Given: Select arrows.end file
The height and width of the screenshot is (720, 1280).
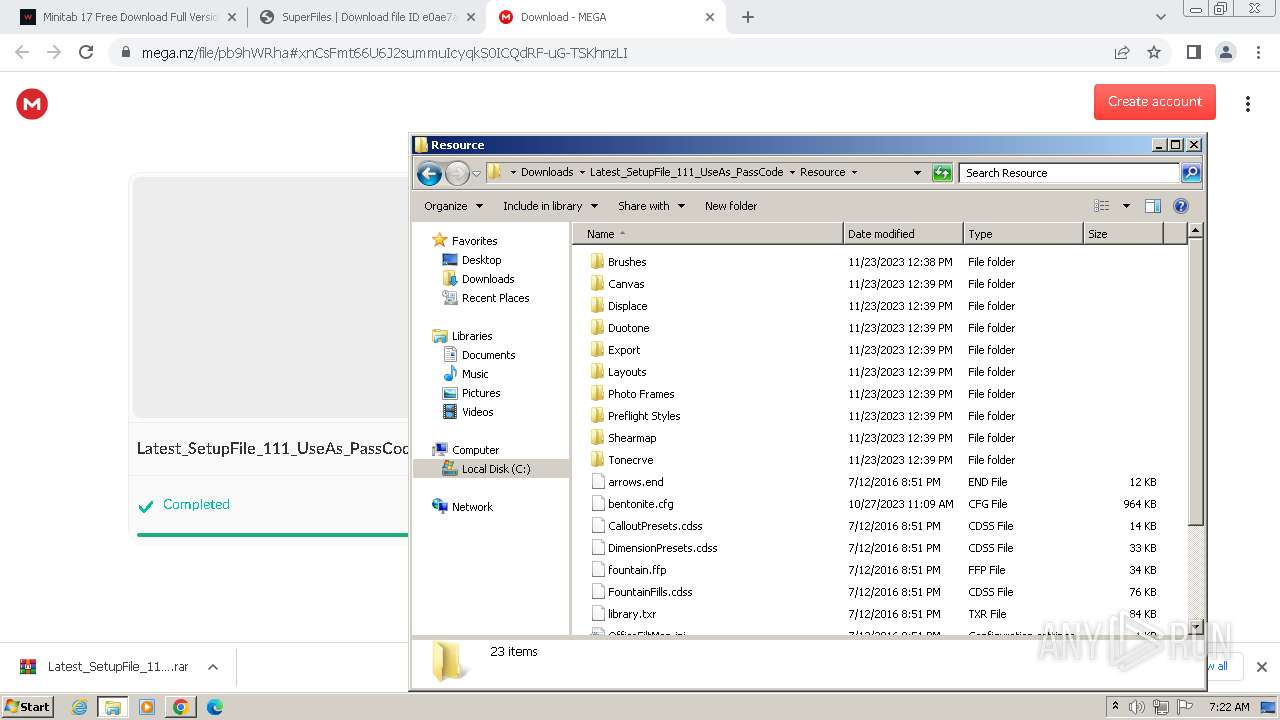Looking at the screenshot, I should pos(635,482).
